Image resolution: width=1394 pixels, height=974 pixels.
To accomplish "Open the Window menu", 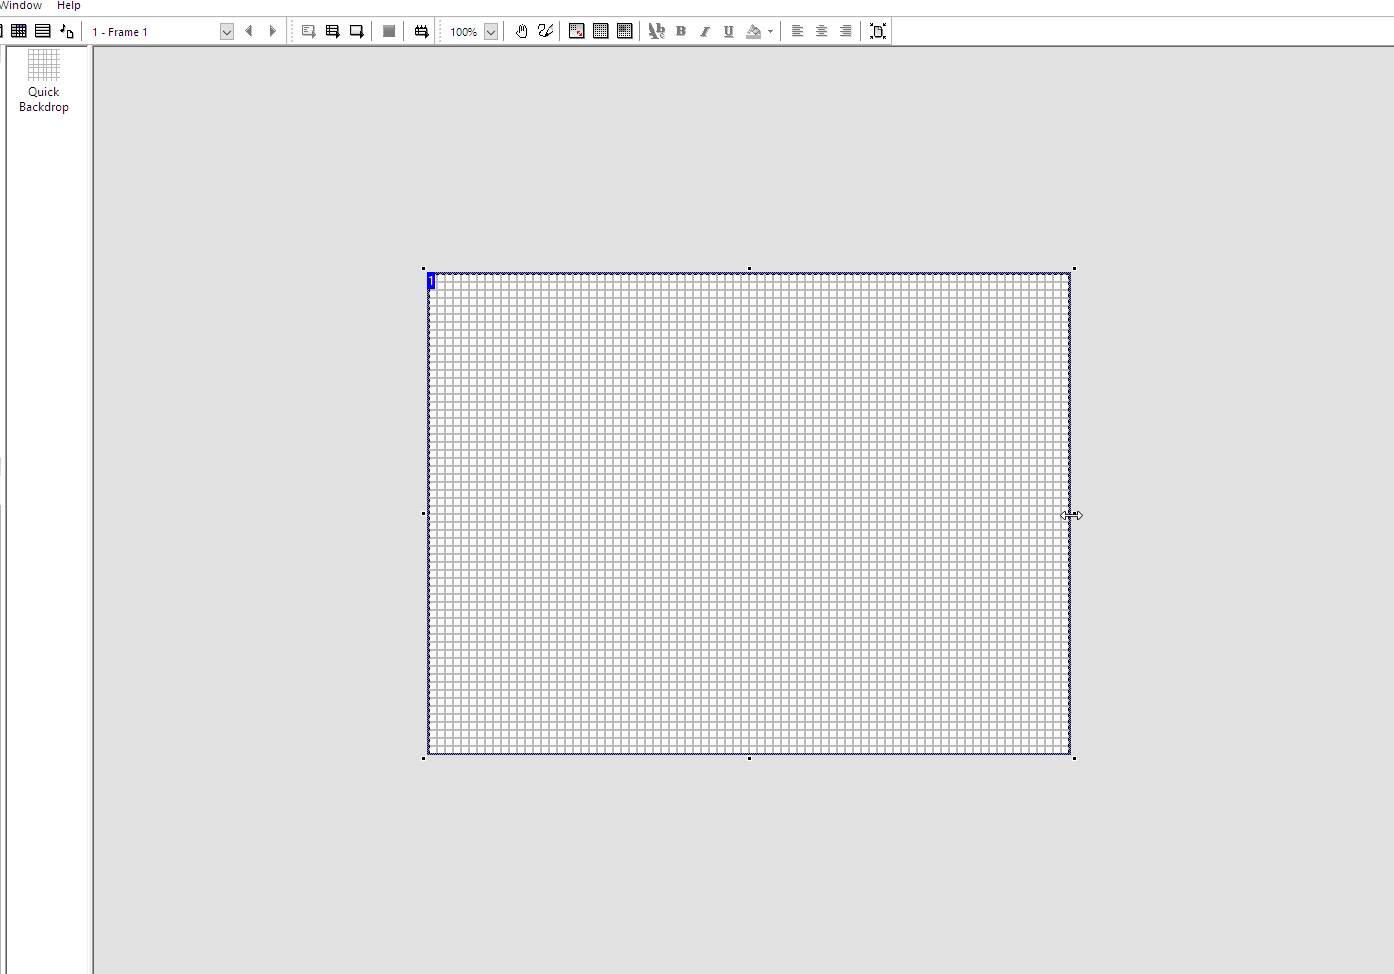I will [21, 6].
